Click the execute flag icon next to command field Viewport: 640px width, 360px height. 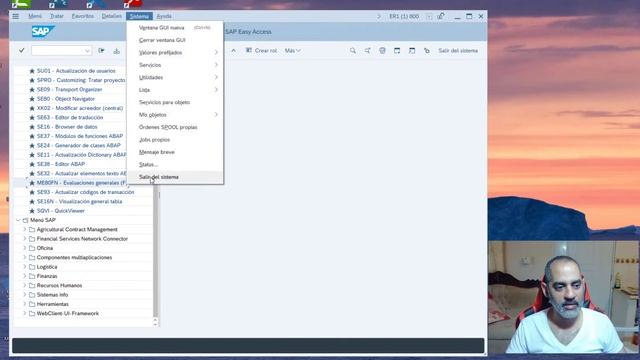click(x=101, y=51)
